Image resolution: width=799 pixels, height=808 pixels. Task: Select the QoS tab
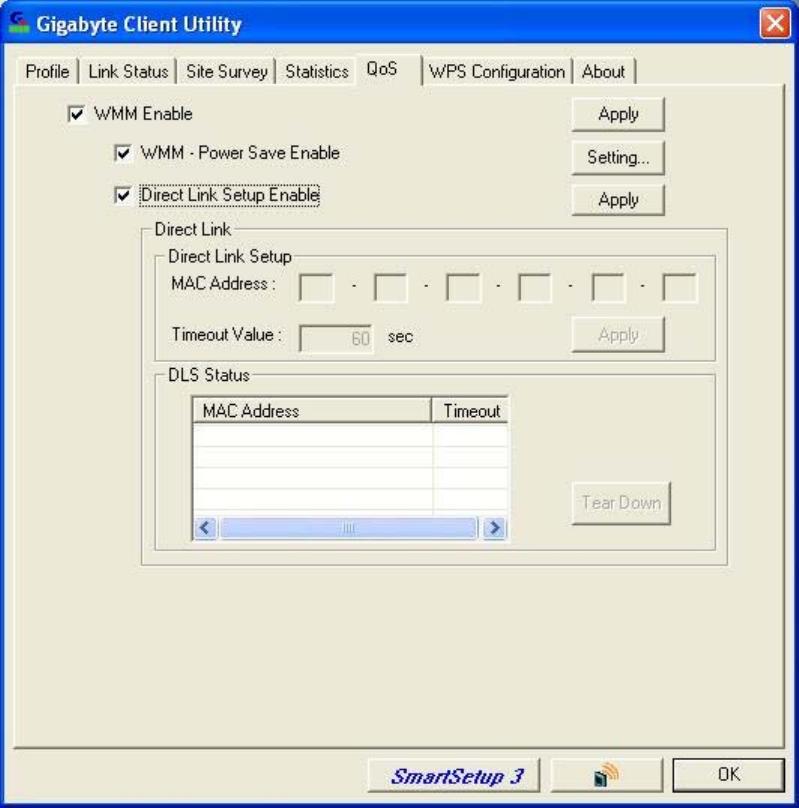pyautogui.click(x=388, y=69)
